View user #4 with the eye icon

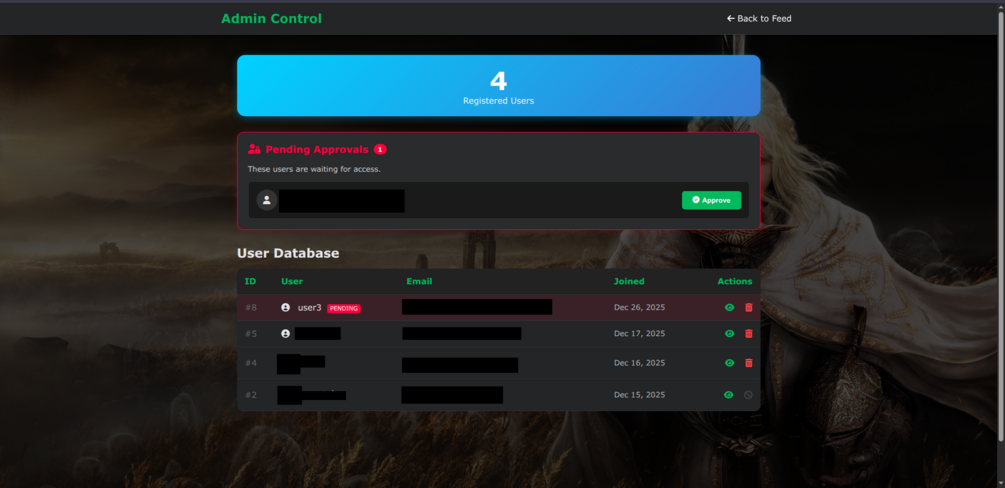[x=729, y=363]
